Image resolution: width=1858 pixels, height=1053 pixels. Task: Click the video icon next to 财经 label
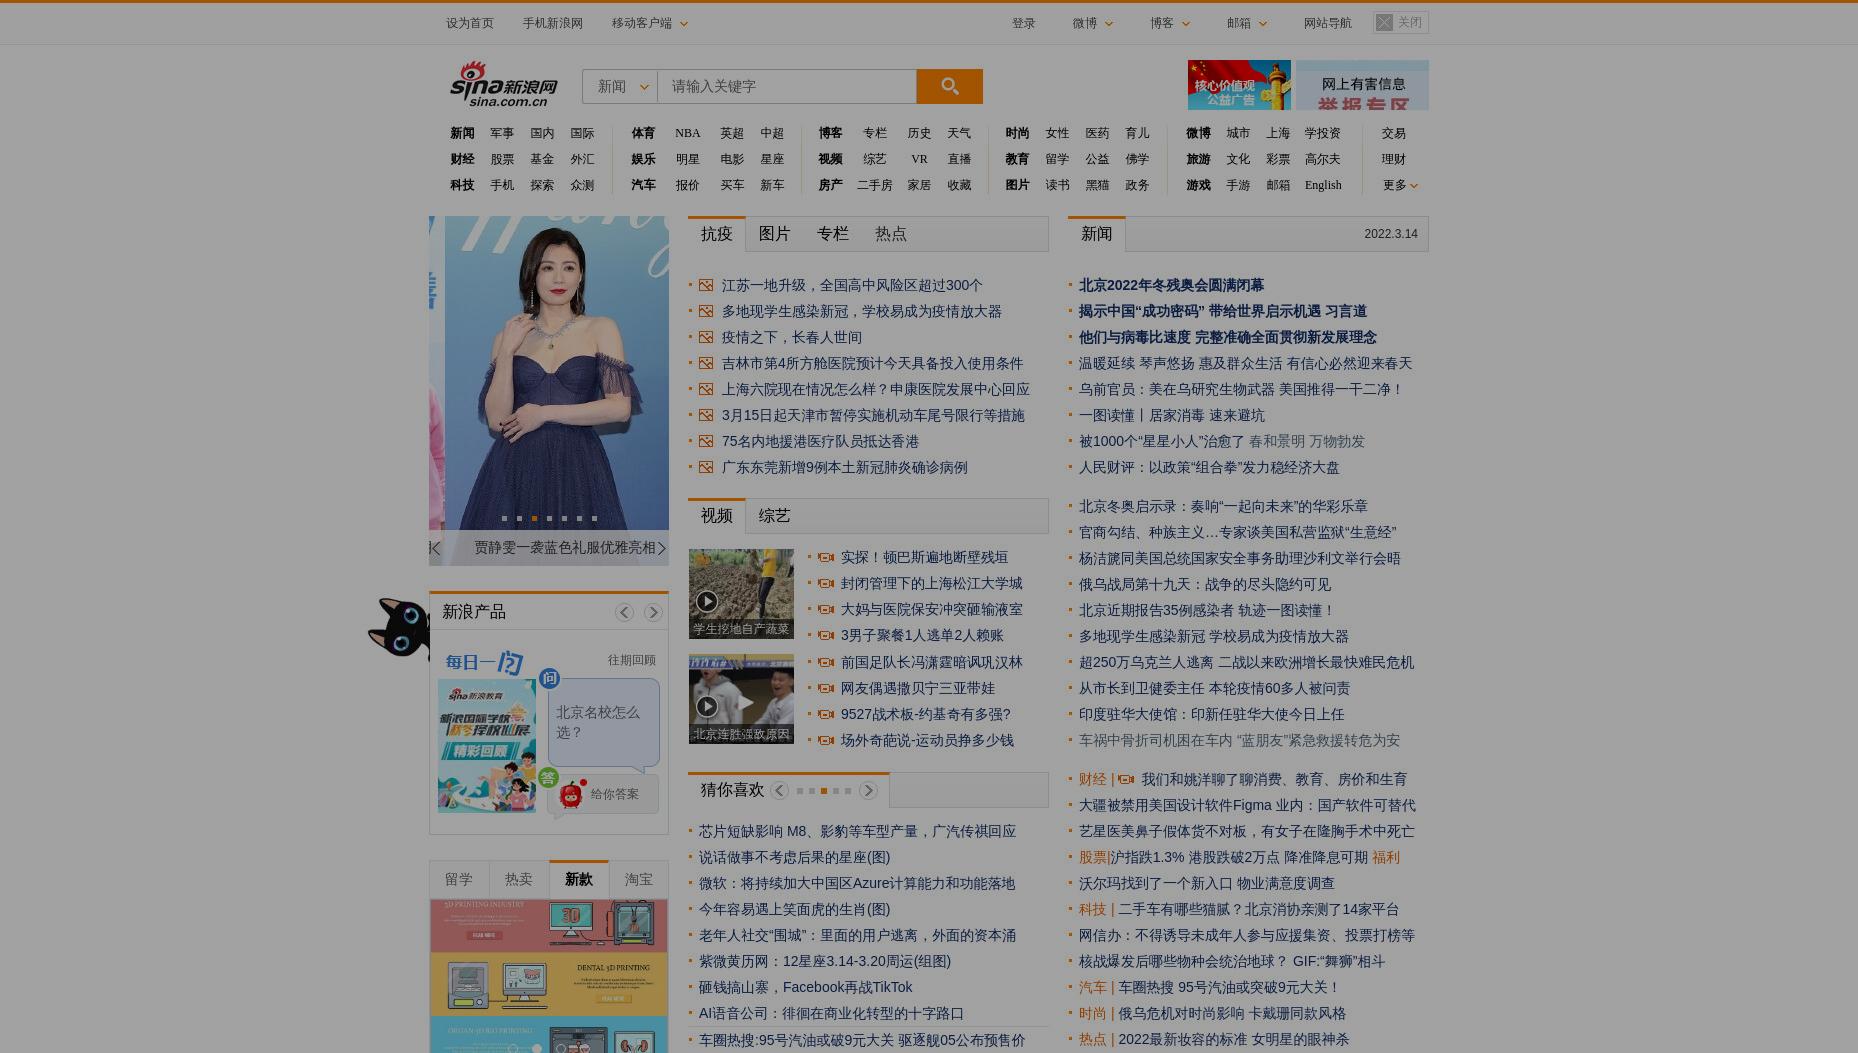(1126, 779)
